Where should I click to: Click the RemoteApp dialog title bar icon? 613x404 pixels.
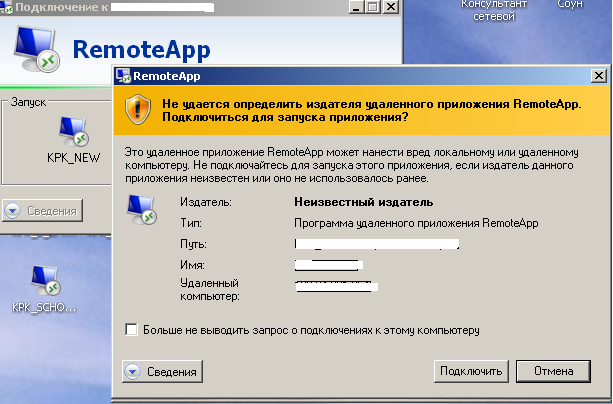123,76
